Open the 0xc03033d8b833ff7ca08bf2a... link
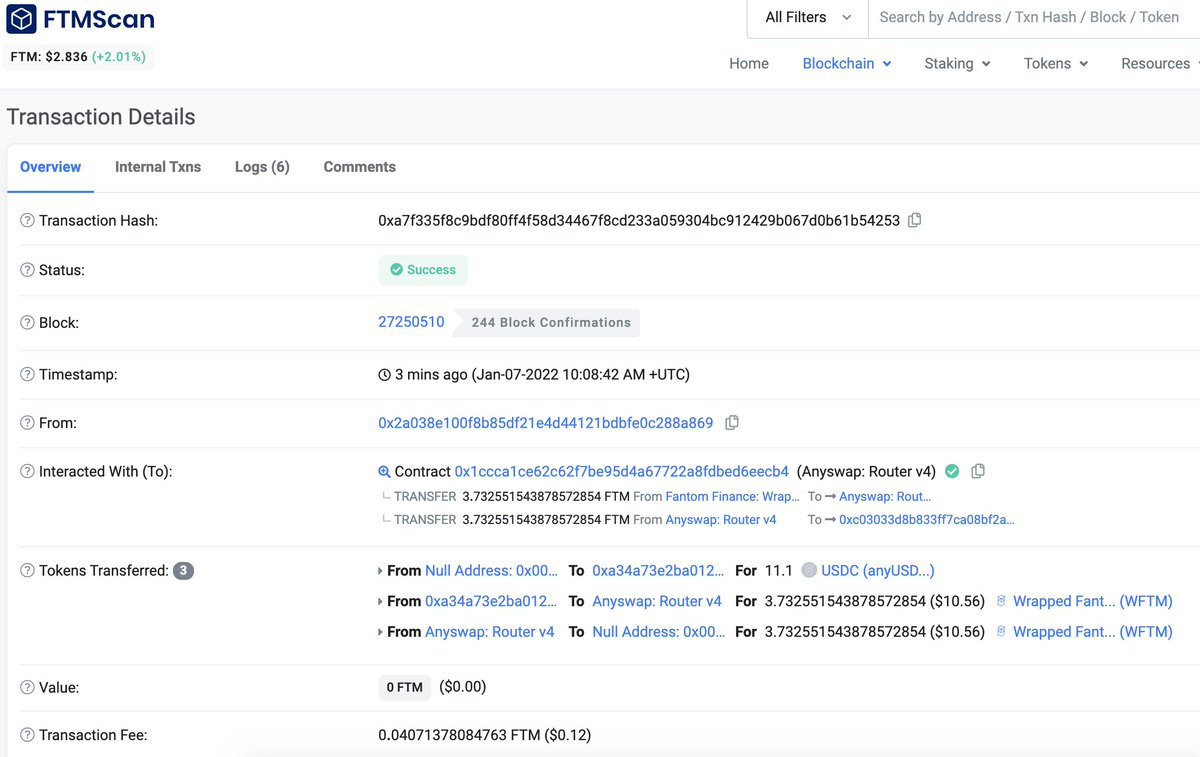The image size is (1200, 757). point(927,520)
